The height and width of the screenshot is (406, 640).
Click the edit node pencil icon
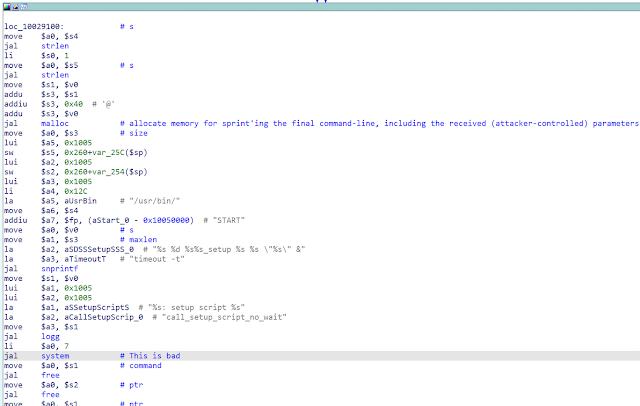[15, 7]
